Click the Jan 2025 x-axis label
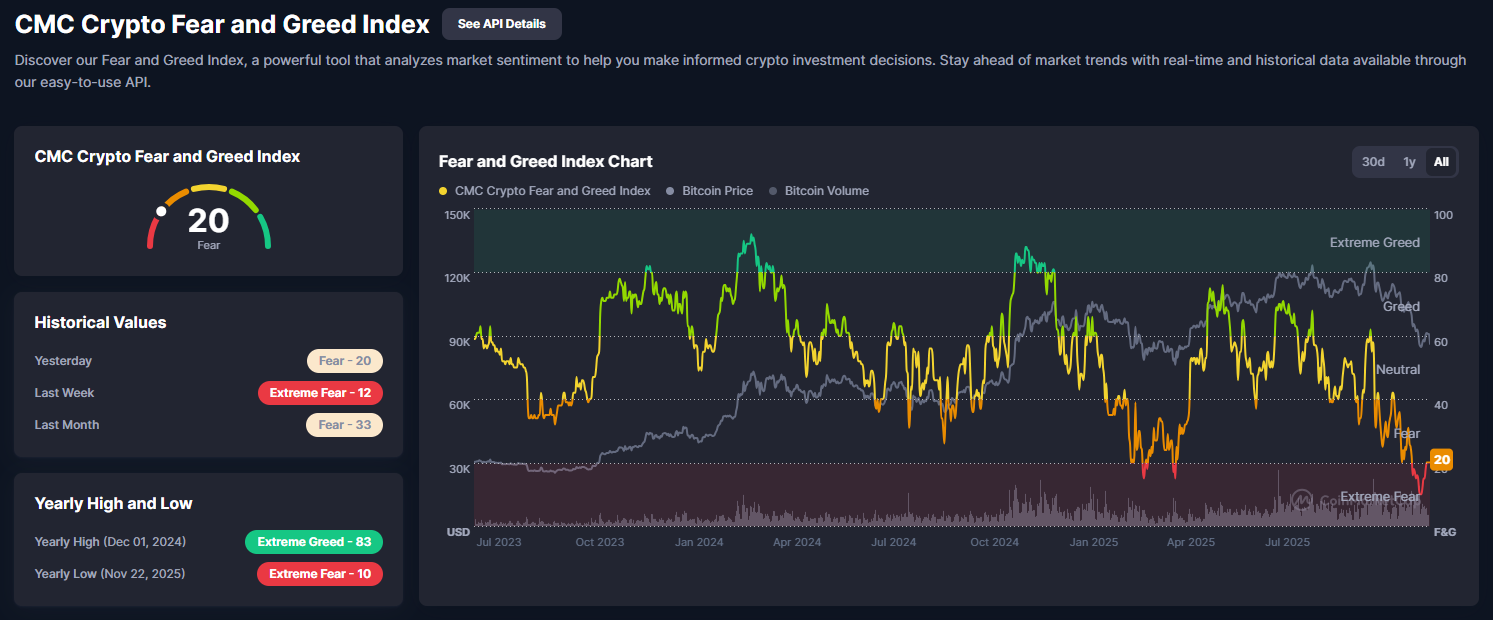Viewport: 1493px width, 620px height. coord(1092,542)
